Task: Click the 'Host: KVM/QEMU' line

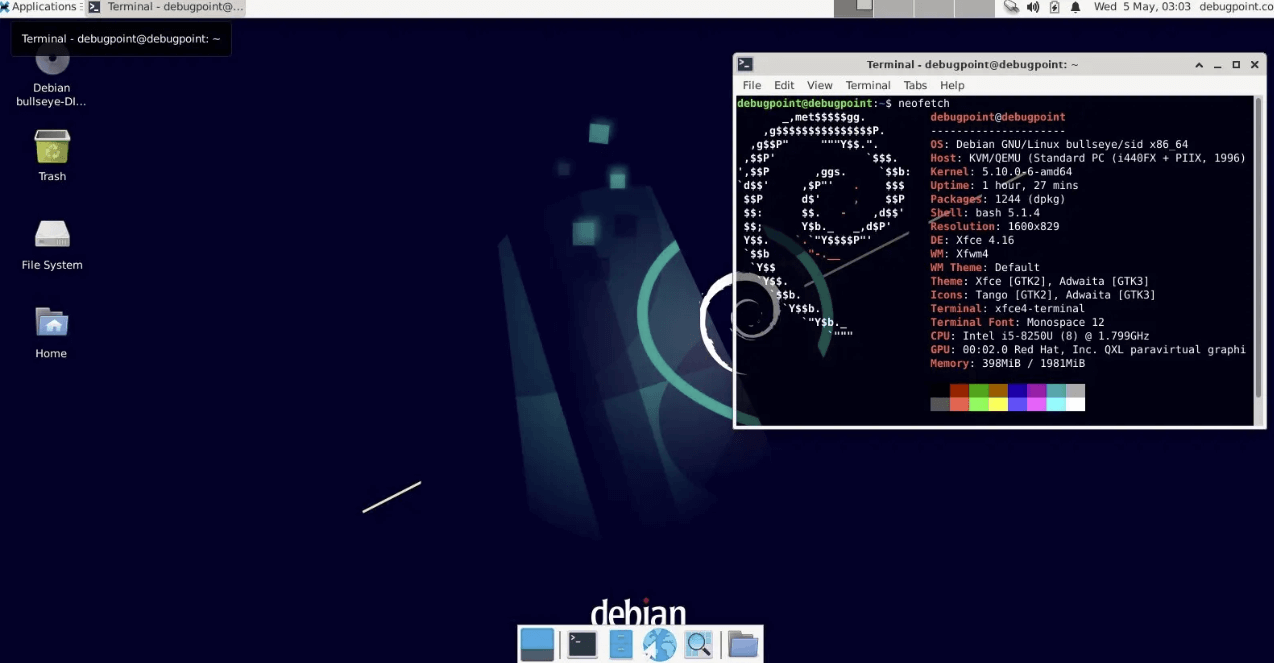Action: point(1087,158)
